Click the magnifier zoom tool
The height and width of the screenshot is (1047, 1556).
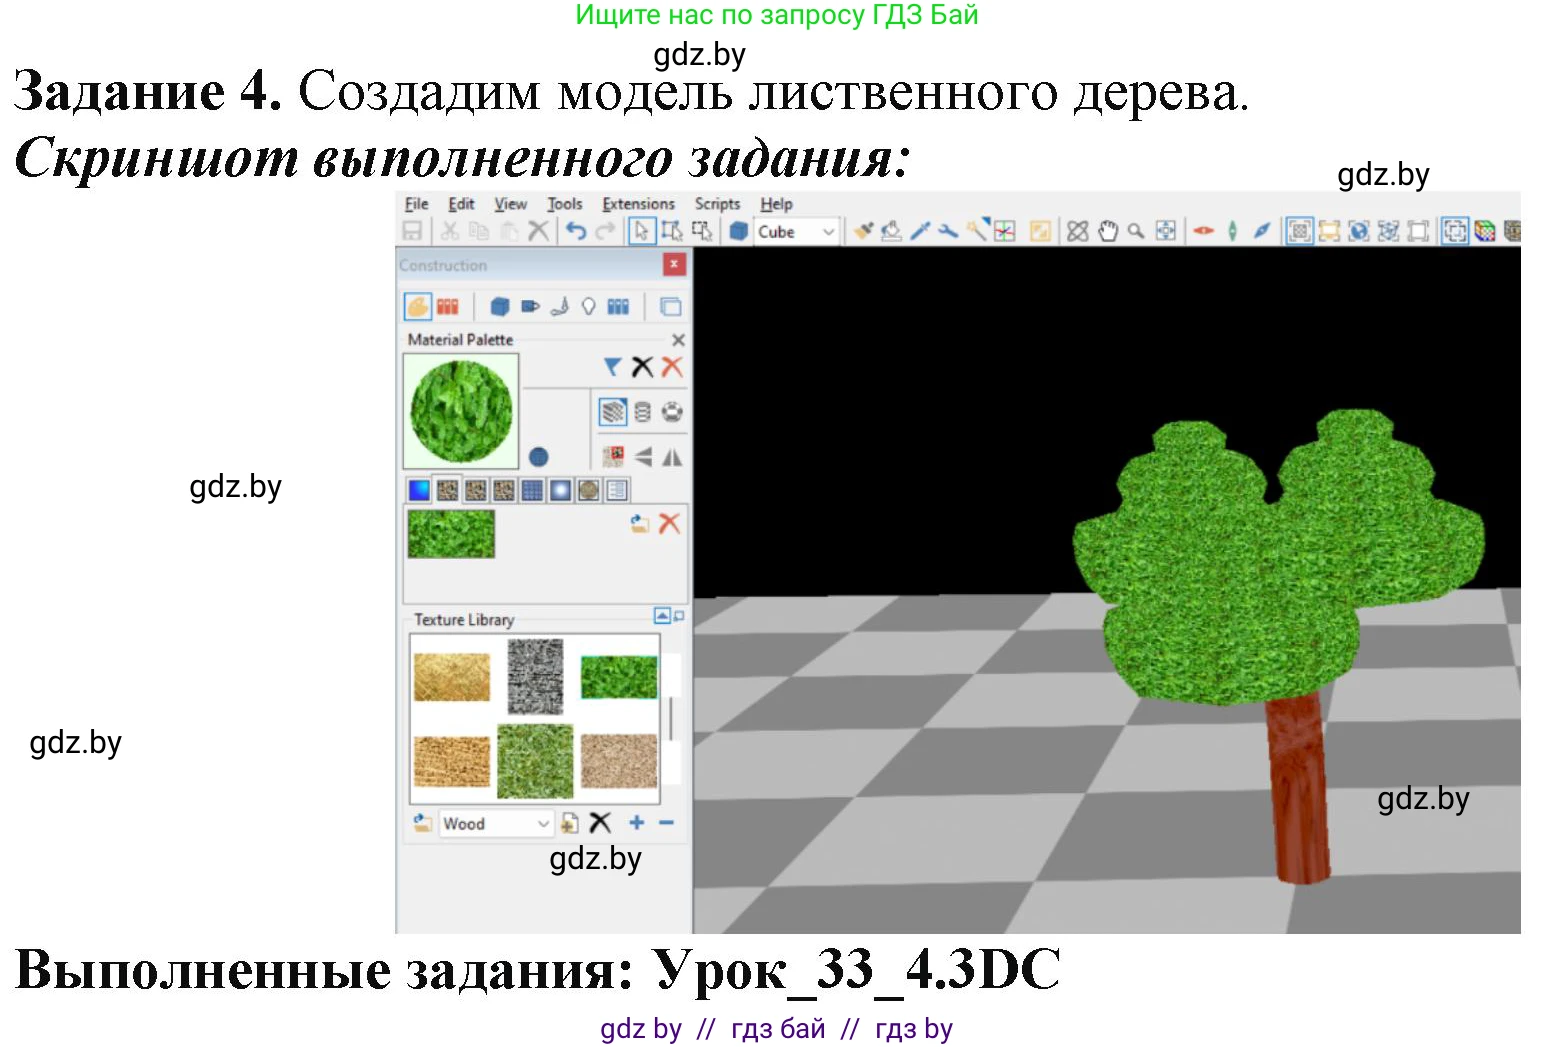coord(1136,231)
